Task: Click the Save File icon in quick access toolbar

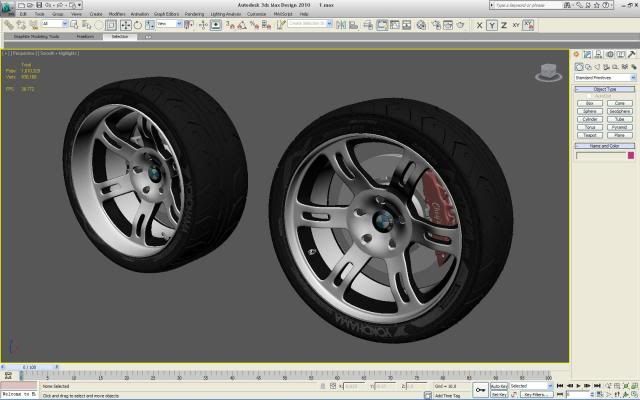Action: tap(39, 5)
